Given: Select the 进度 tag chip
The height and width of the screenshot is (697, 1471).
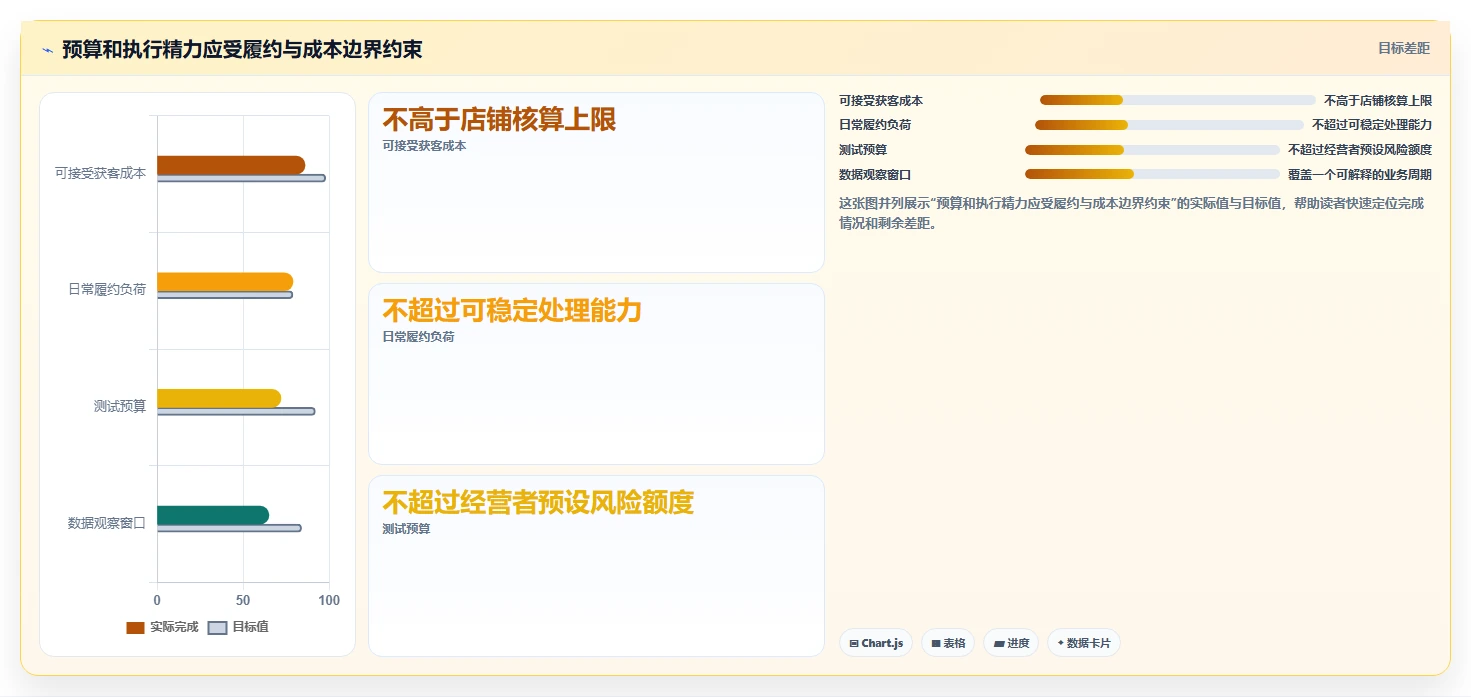Looking at the screenshot, I should coord(1011,643).
